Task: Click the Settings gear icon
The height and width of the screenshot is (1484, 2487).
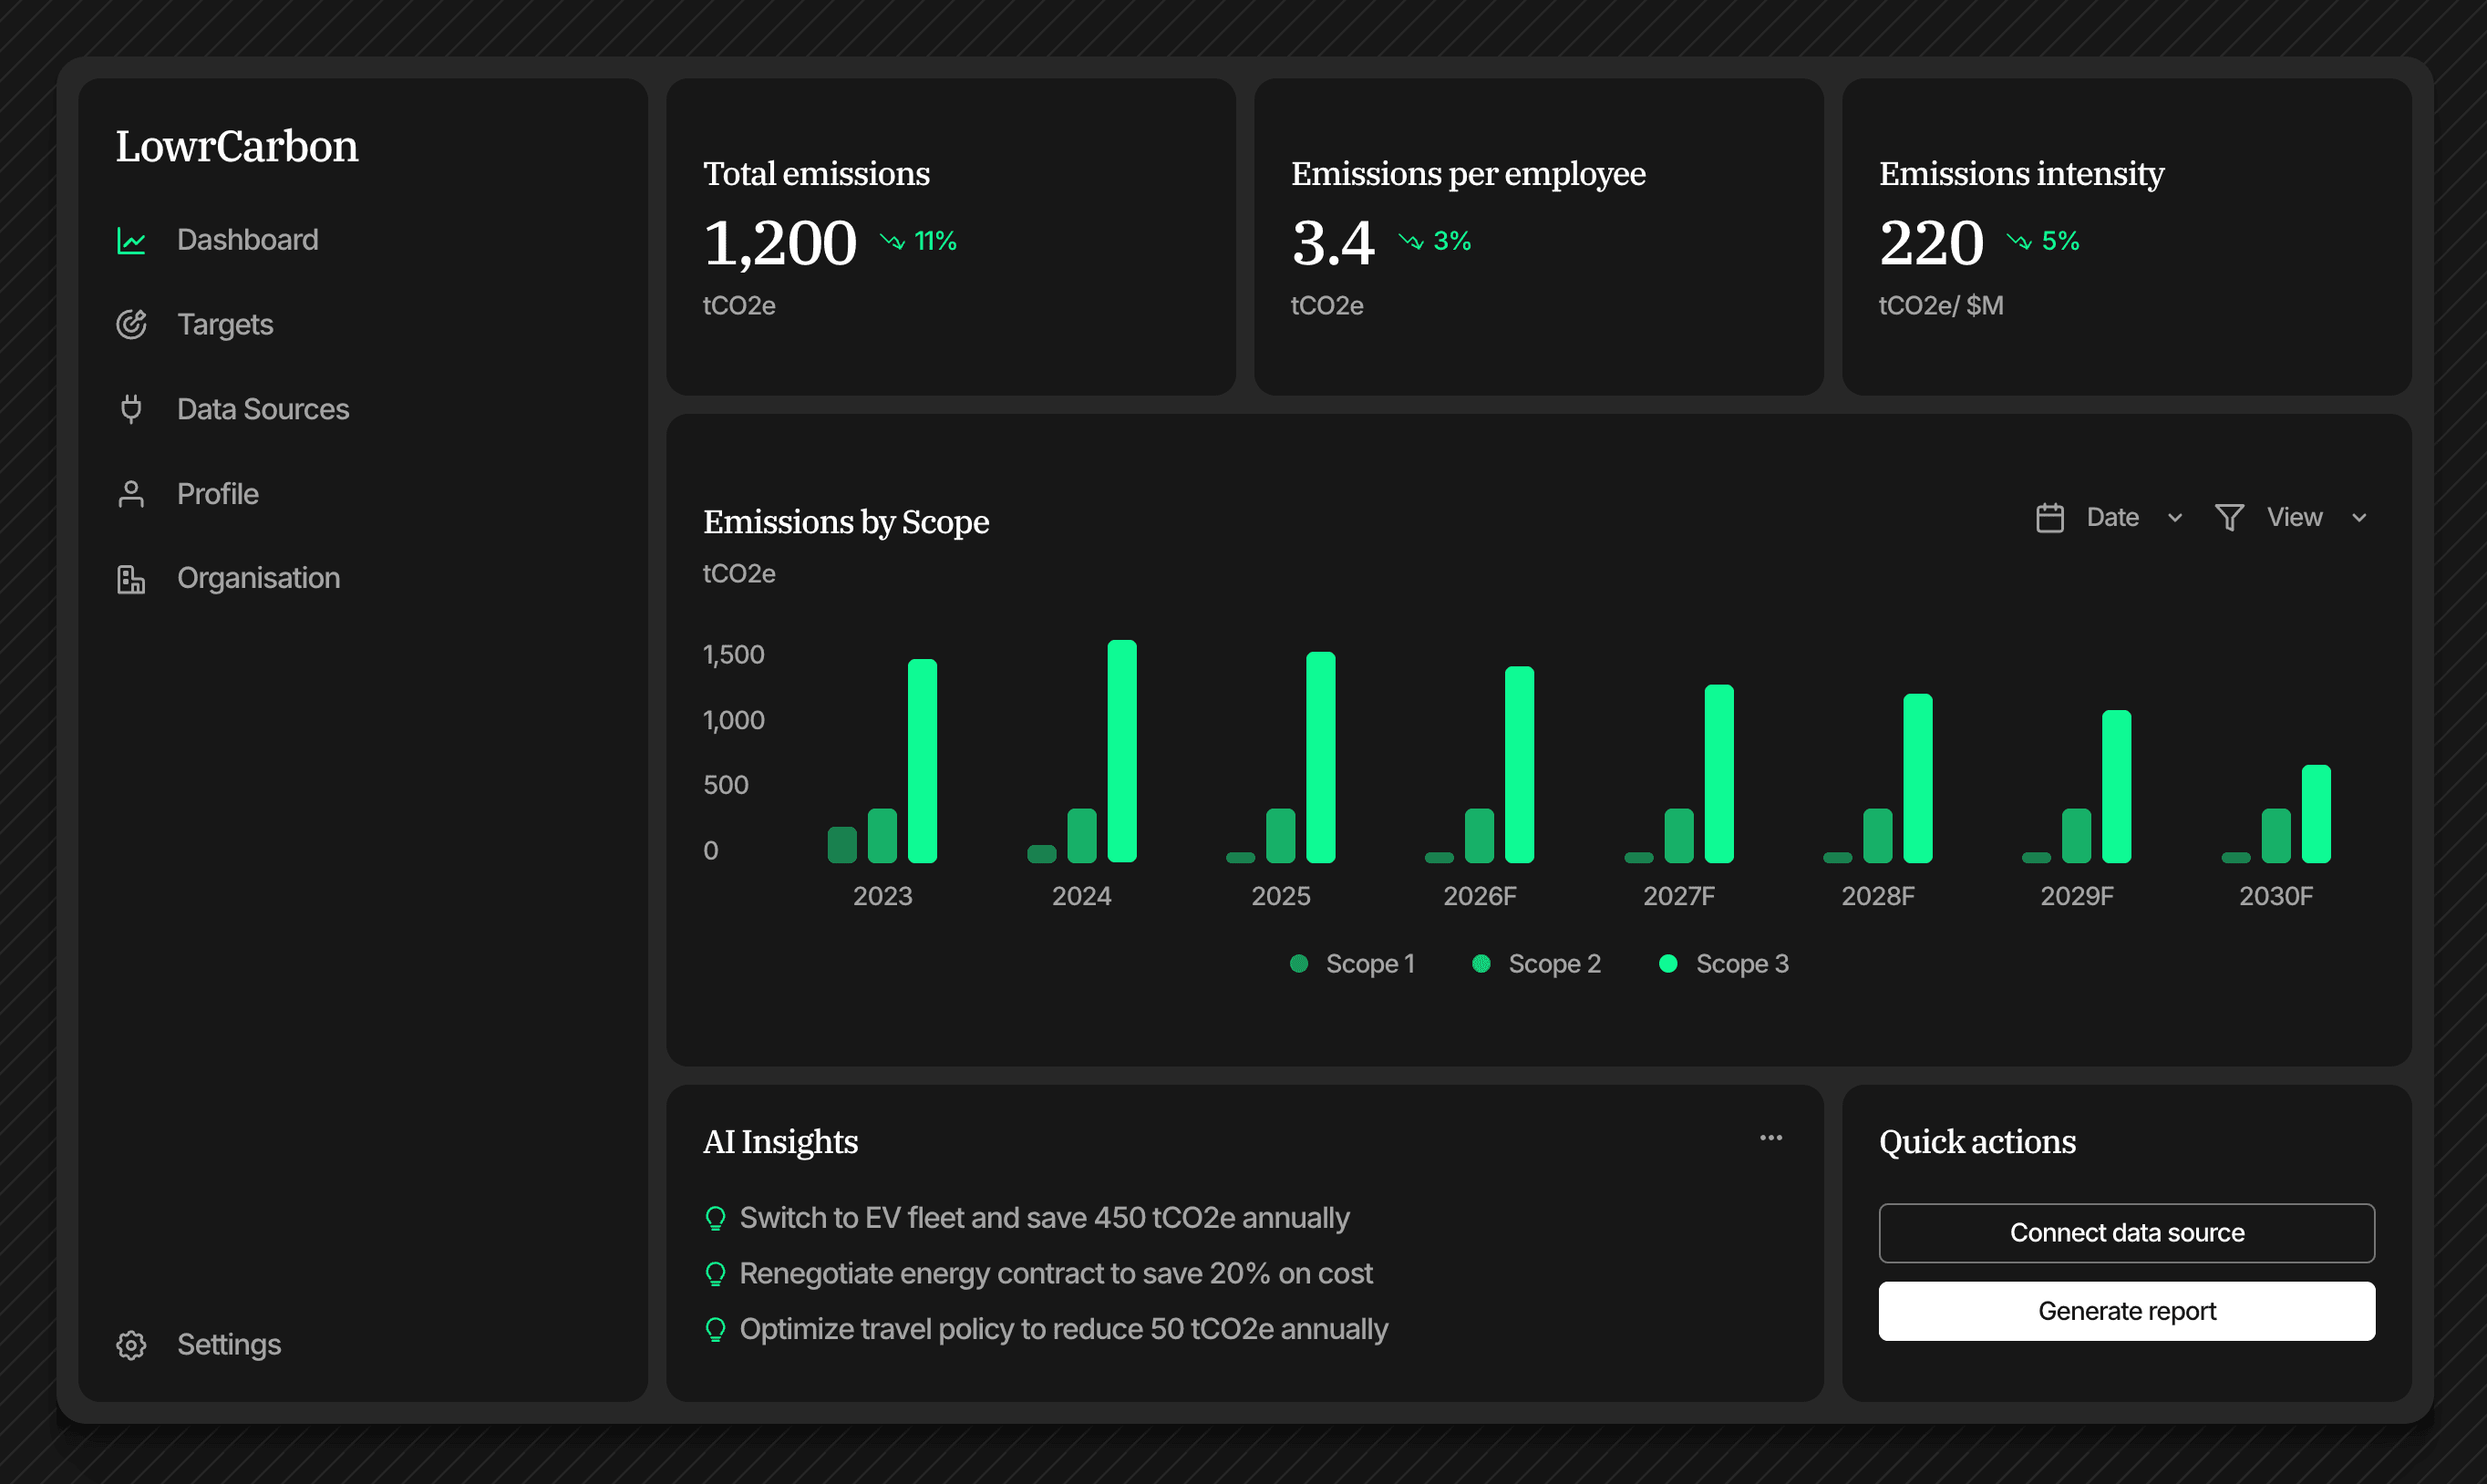Action: tap(131, 1345)
